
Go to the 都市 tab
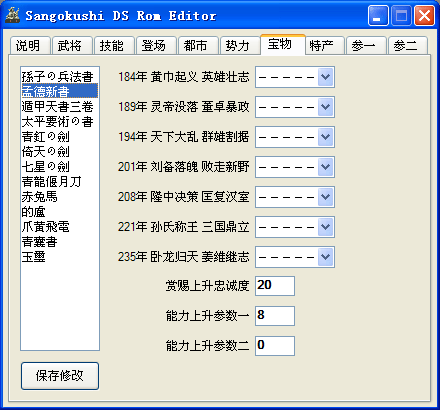pyautogui.click(x=198, y=45)
